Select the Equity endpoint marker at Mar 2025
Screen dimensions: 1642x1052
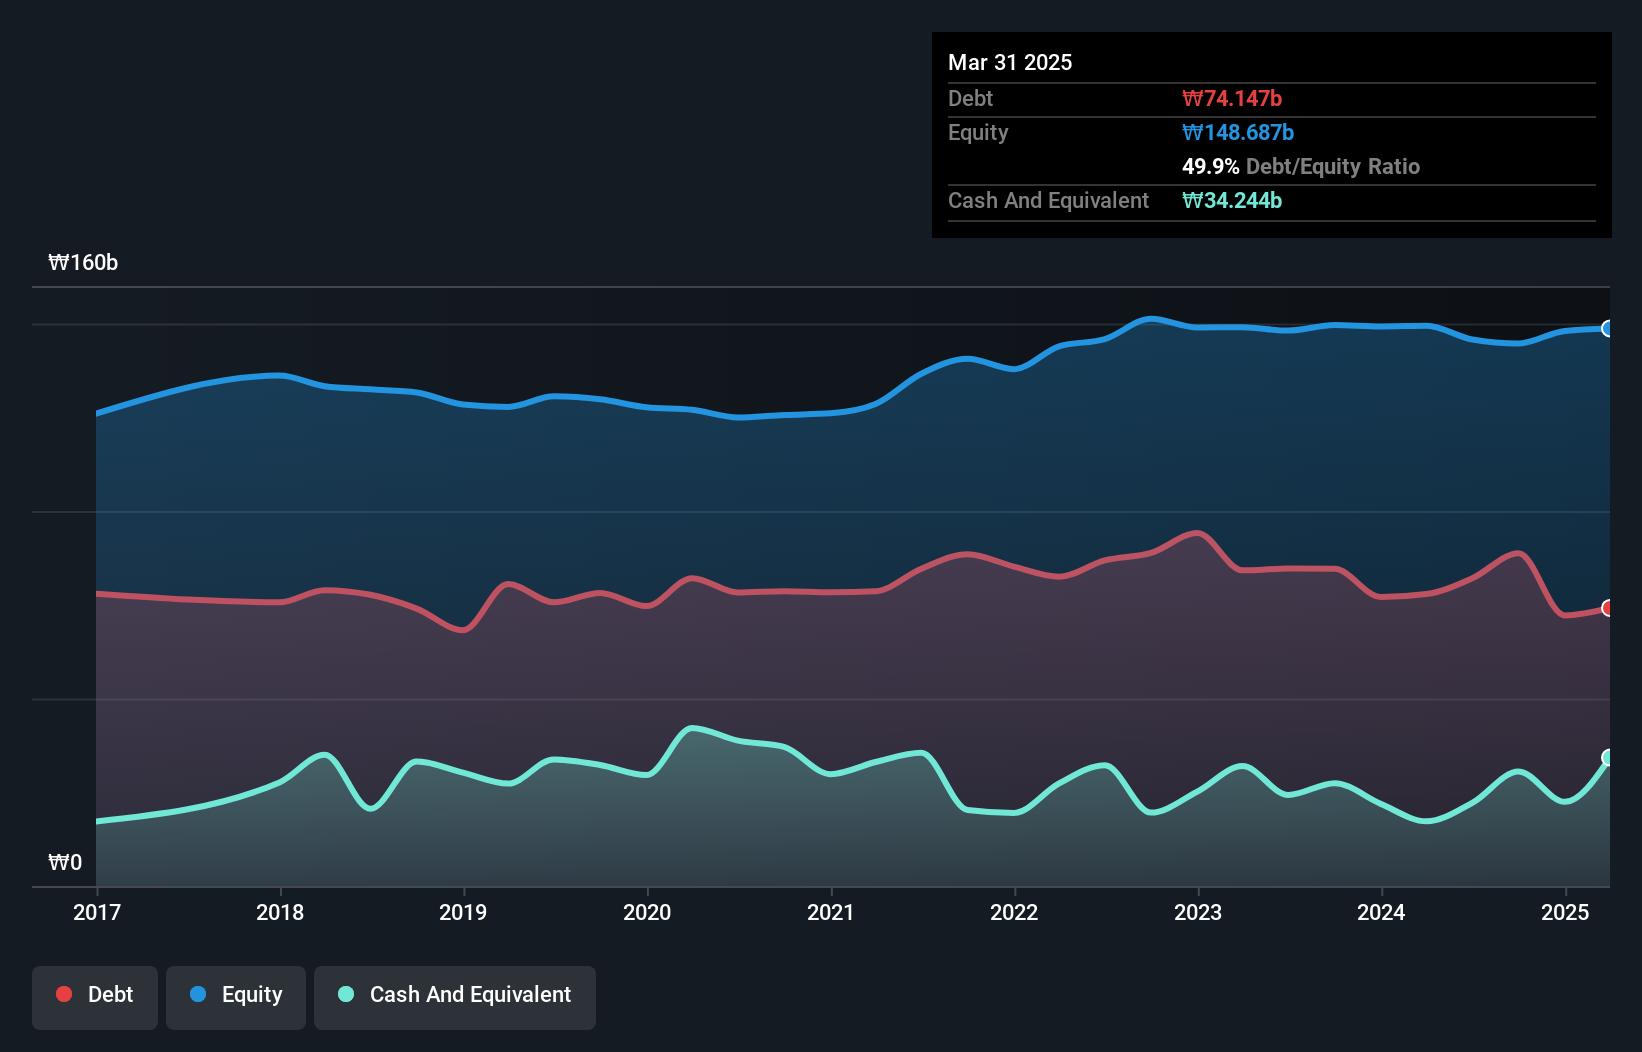click(1608, 328)
